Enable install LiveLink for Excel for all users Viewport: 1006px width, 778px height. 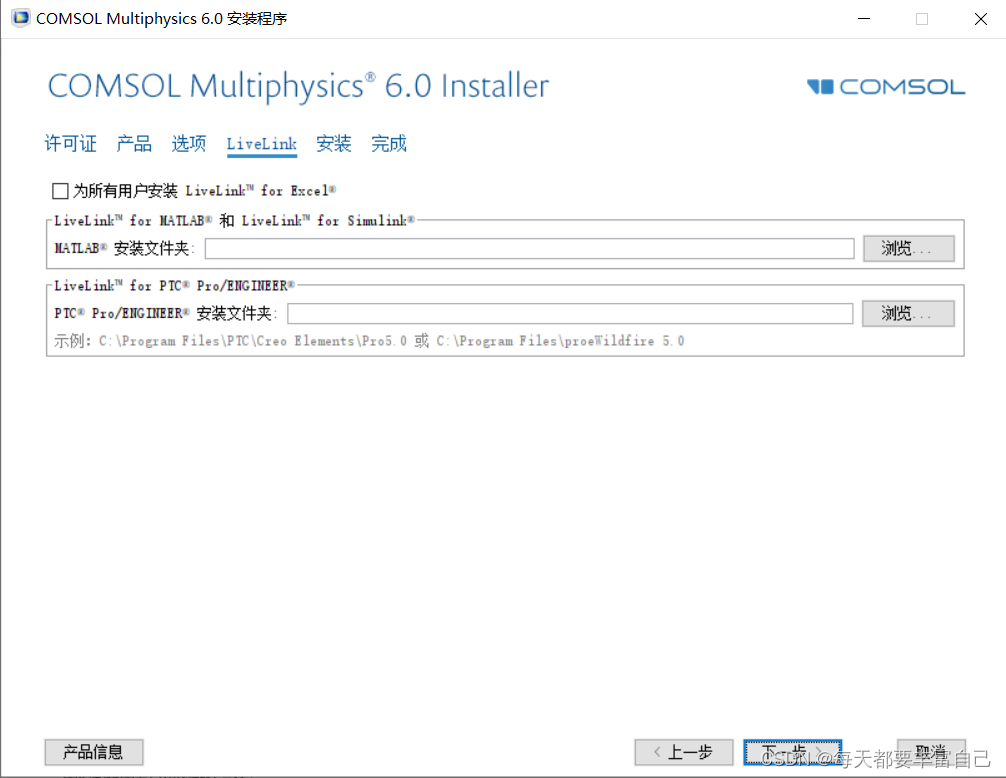[60, 191]
